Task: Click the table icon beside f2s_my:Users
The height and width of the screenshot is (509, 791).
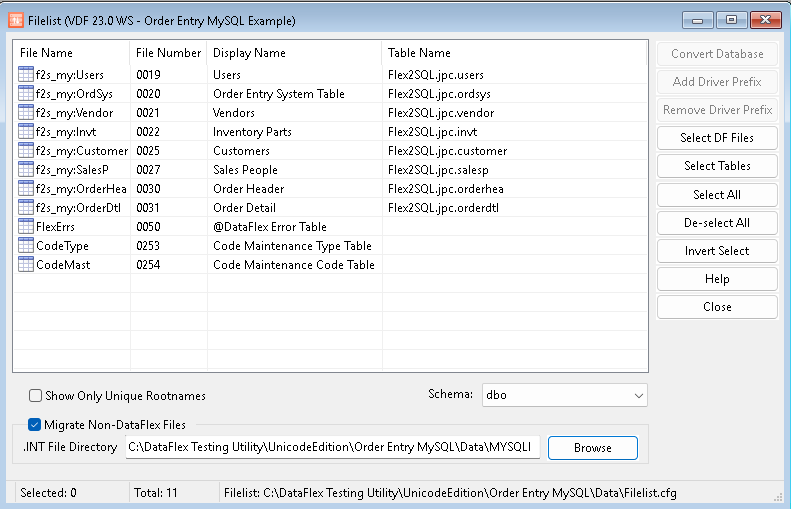Action: 26,75
